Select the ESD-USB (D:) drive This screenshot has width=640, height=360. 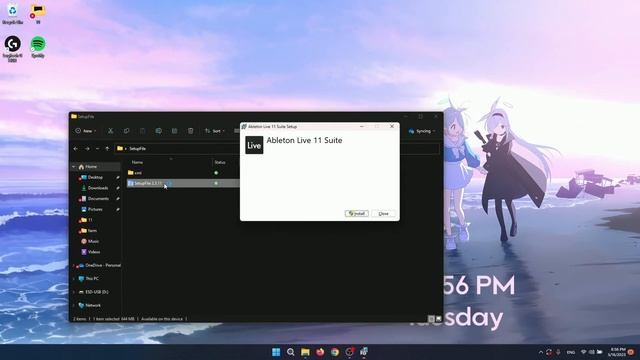tap(96, 292)
